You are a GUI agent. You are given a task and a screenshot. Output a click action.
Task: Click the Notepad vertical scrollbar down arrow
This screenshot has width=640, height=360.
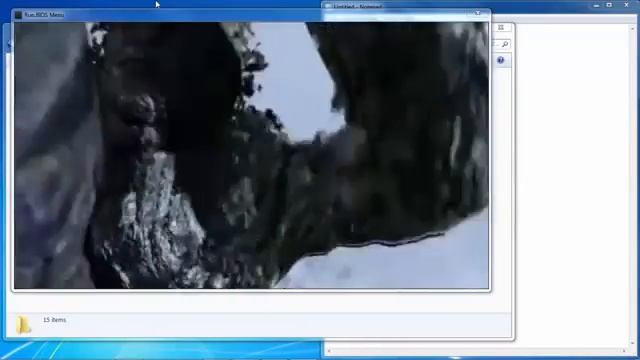633,343
